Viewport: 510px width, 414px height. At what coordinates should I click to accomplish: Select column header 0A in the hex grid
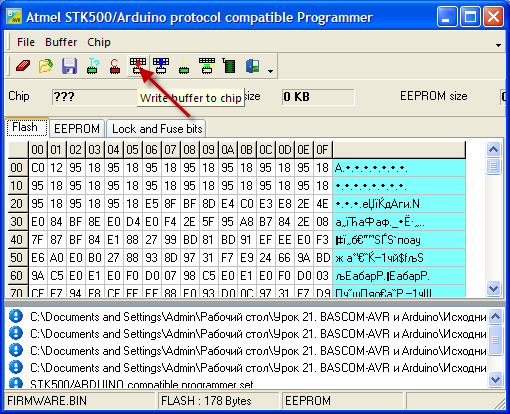tap(228, 150)
